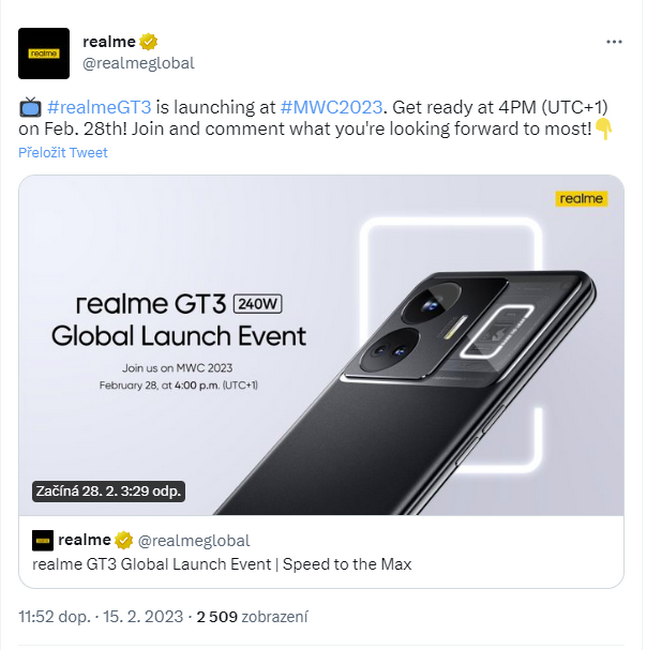Click Přeložit Tweet to translate

click(x=63, y=153)
